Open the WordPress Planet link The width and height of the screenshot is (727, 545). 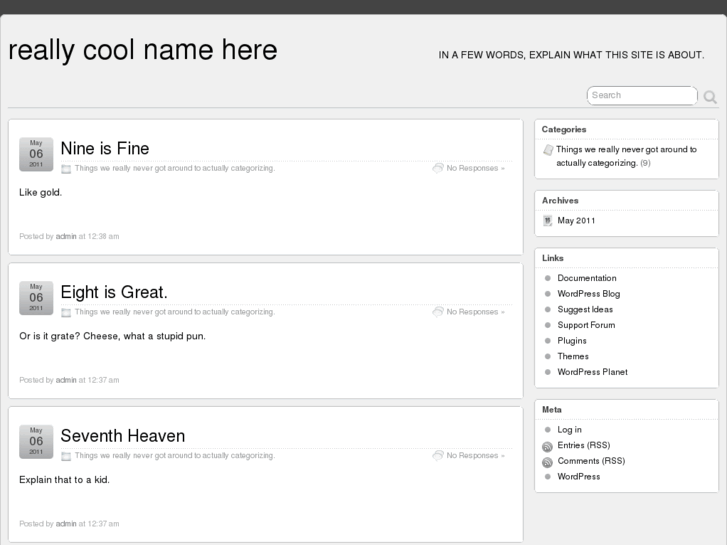click(593, 372)
